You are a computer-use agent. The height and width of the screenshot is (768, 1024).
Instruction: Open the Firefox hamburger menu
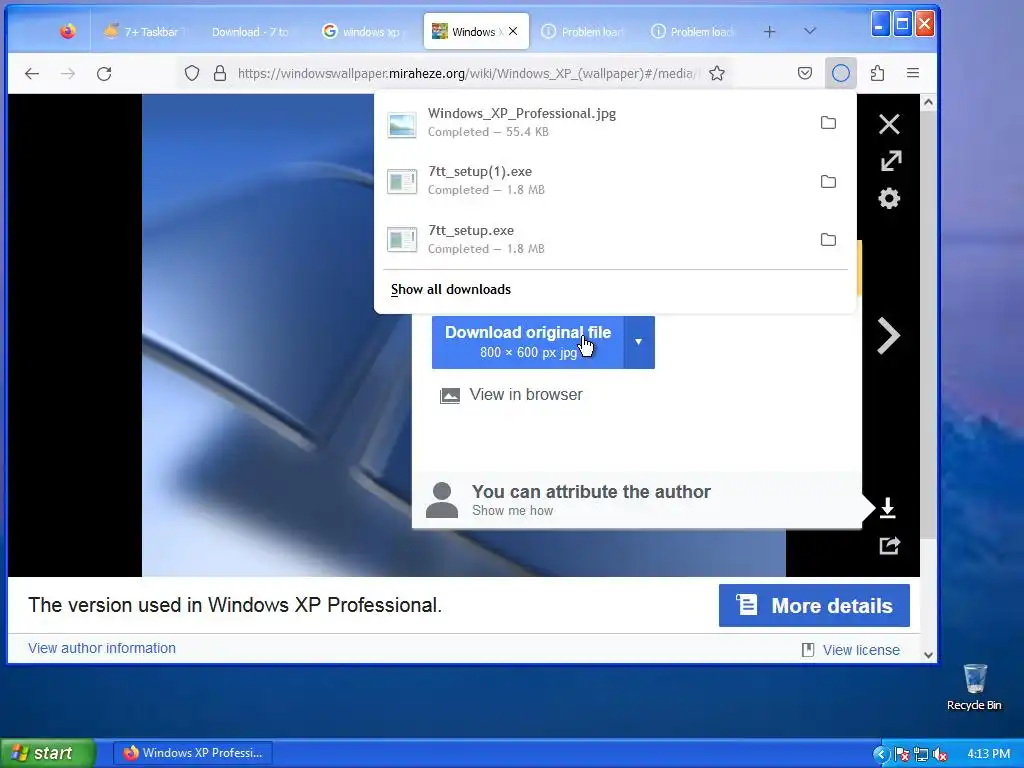point(913,73)
